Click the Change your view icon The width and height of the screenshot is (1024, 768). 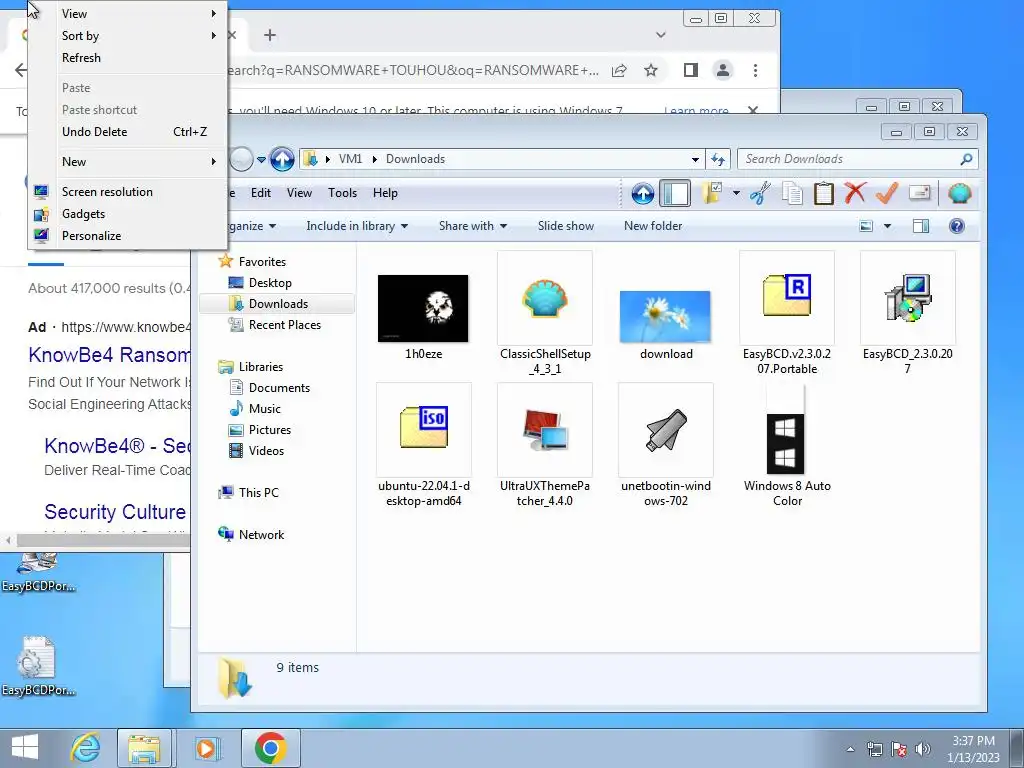[x=866, y=226]
